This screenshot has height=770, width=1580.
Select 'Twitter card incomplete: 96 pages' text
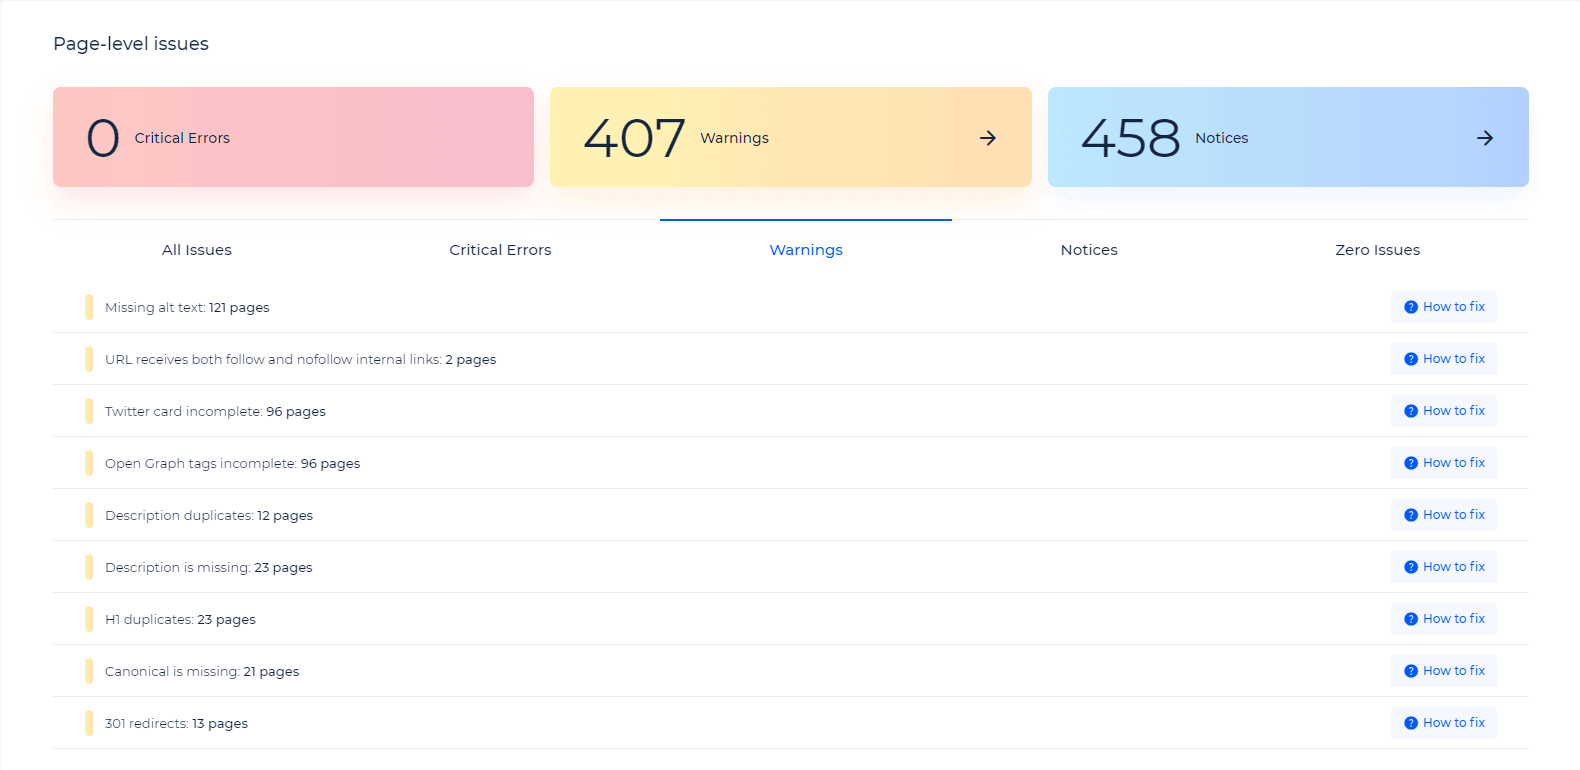(215, 411)
